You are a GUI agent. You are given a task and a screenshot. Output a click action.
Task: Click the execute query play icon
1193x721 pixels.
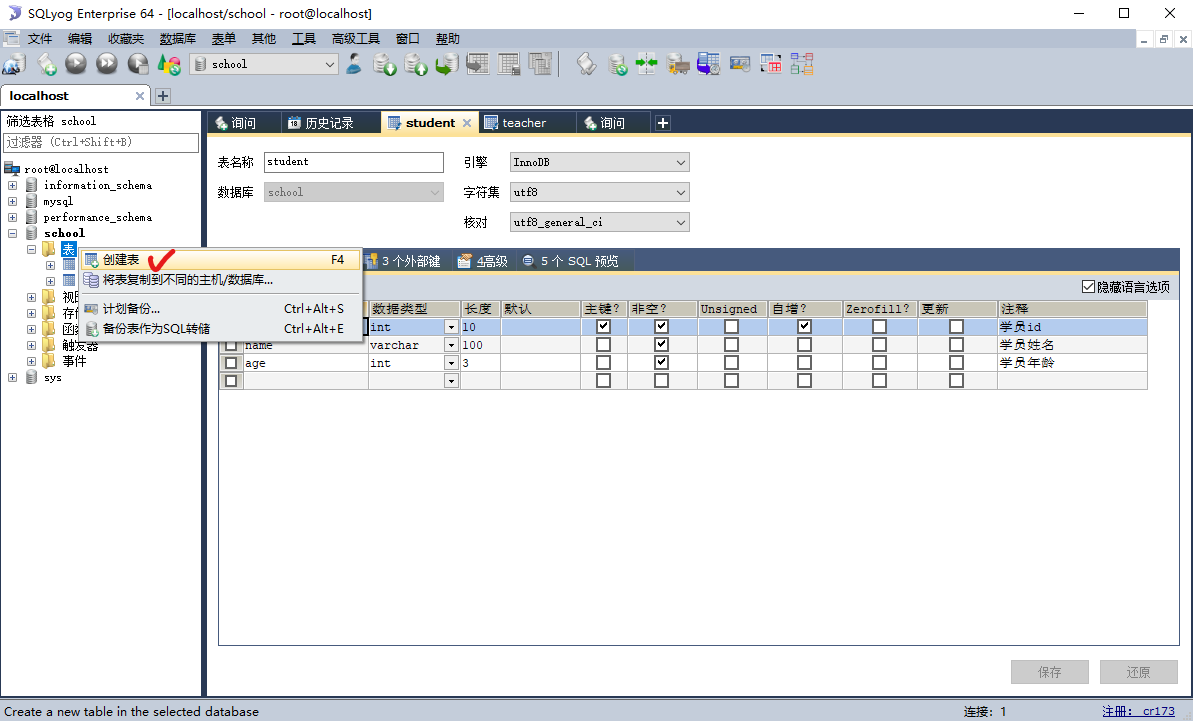coord(76,64)
